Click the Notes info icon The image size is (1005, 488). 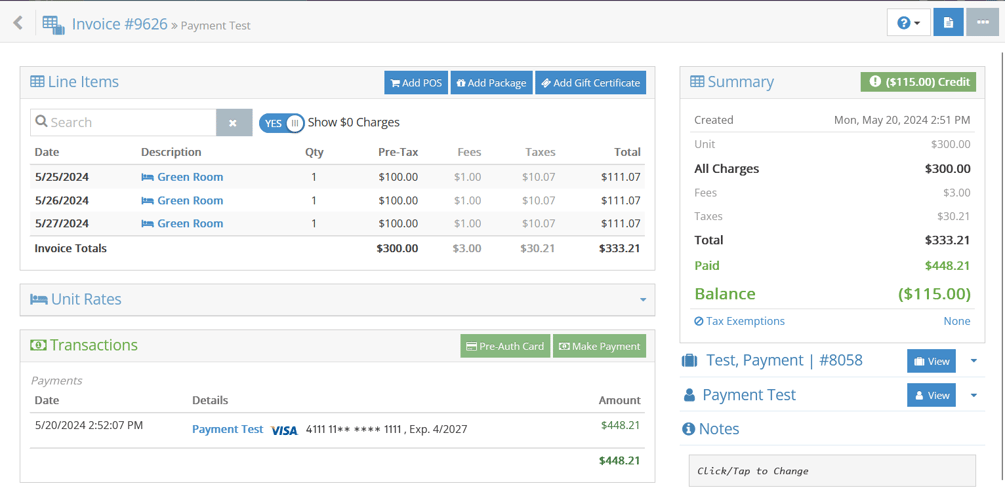688,429
